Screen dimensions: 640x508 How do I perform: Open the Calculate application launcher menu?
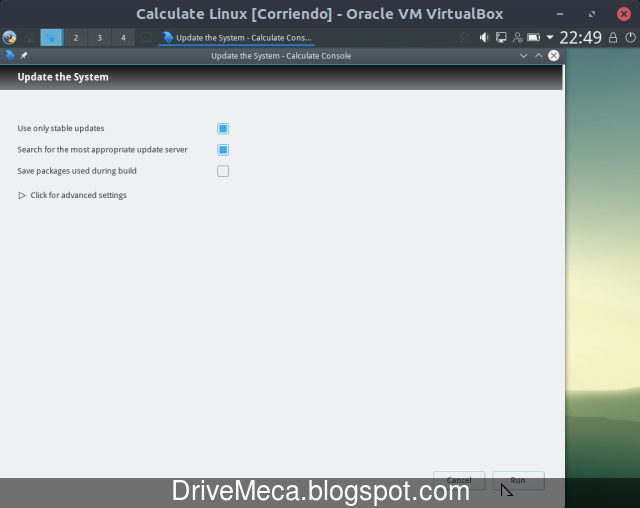[x=9, y=38]
